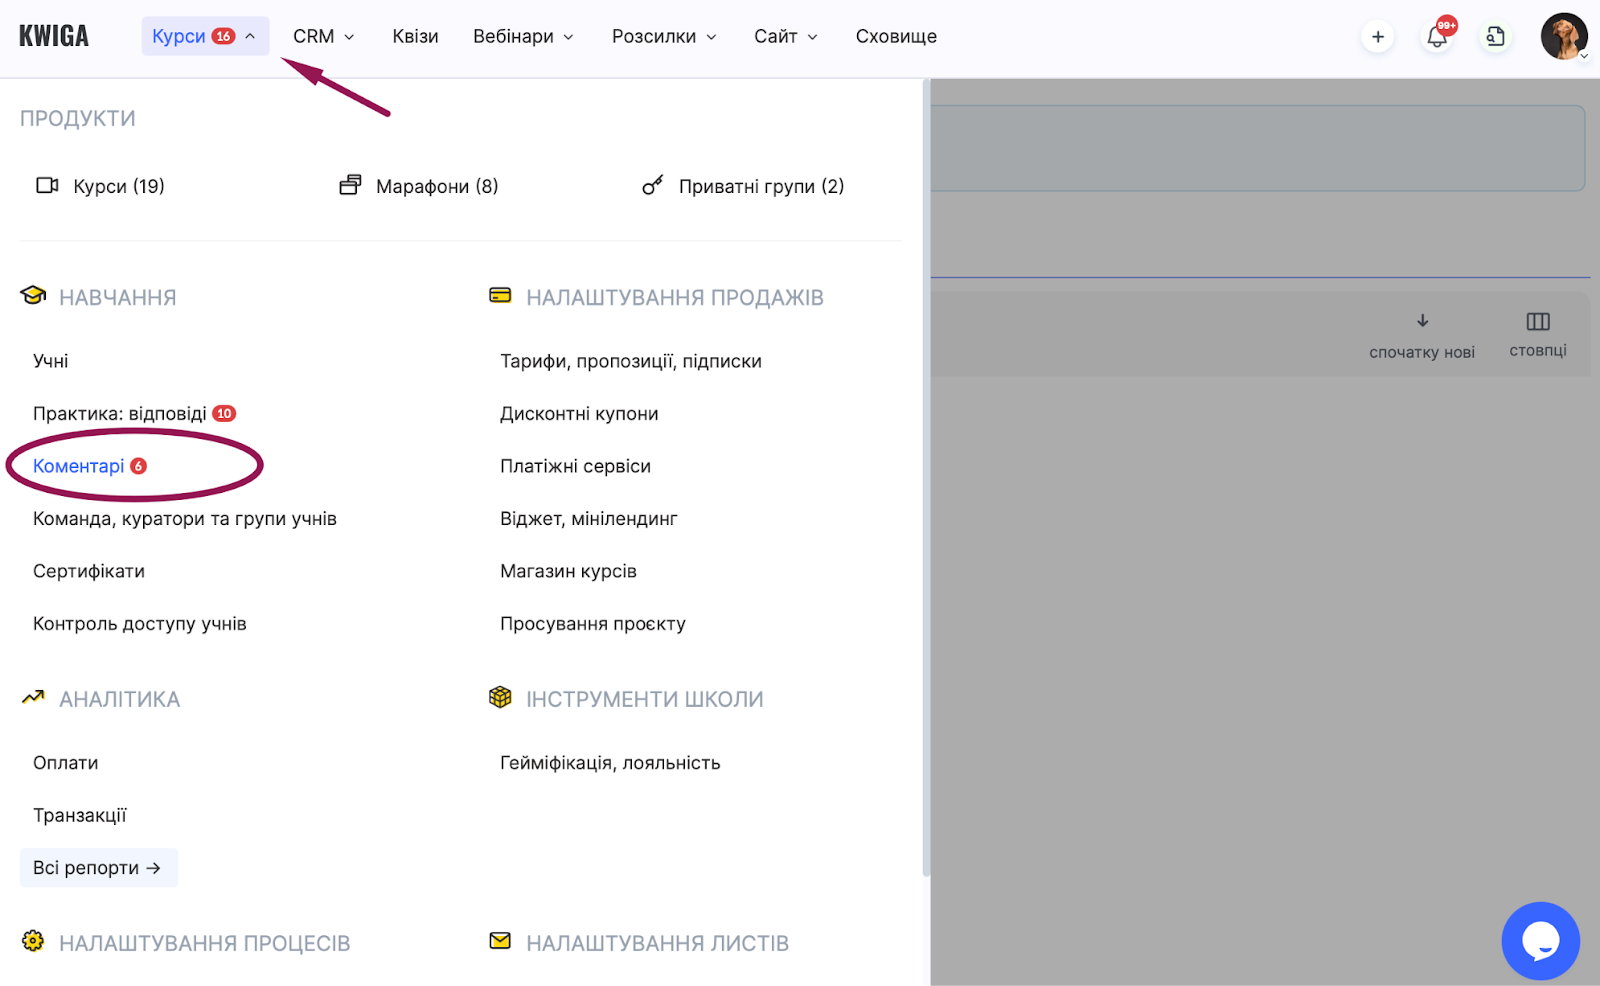The width and height of the screenshot is (1600, 986).
Task: Expand the Вебінари dropdown
Action: tap(523, 37)
